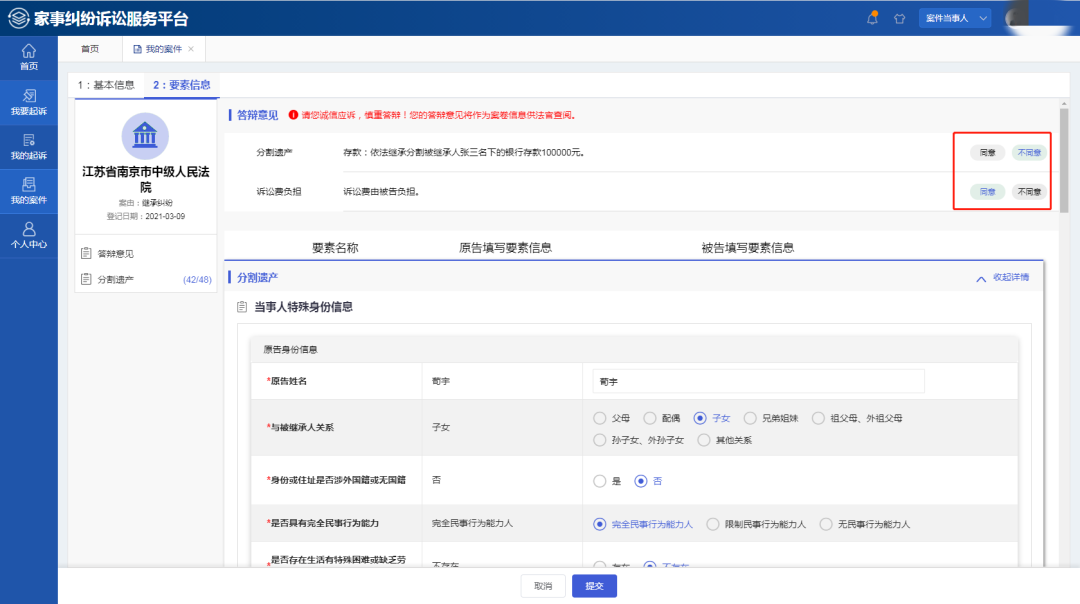Click 同意 for 诉讼费负担
This screenshot has height=604, width=1080.
(x=988, y=191)
